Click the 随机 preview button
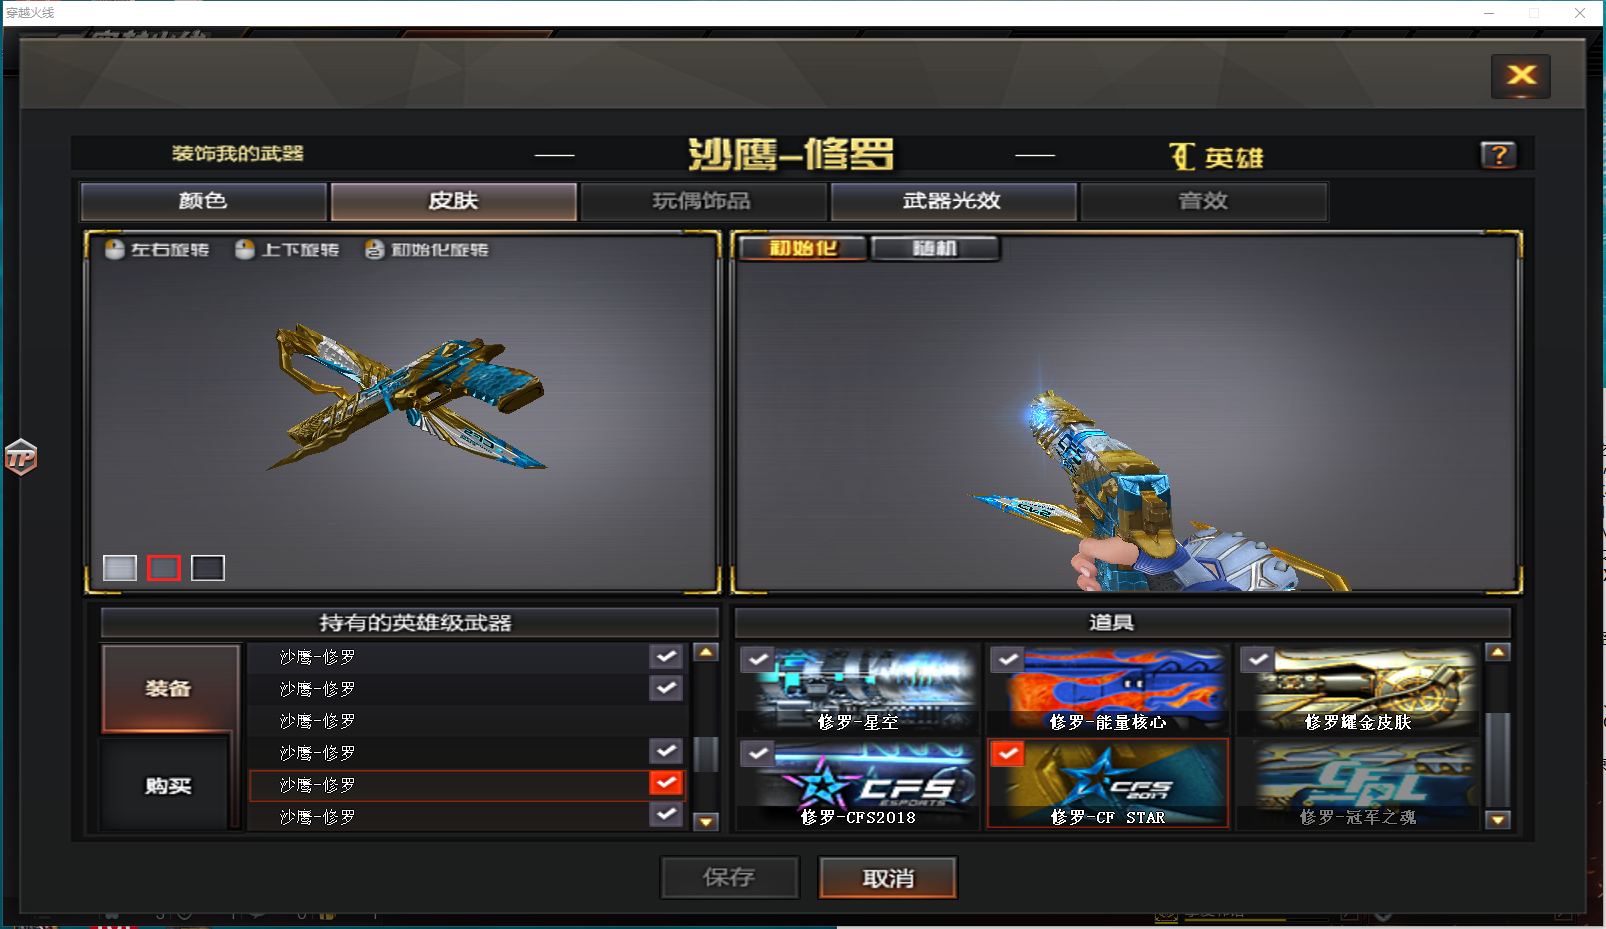This screenshot has height=929, width=1606. (x=935, y=248)
